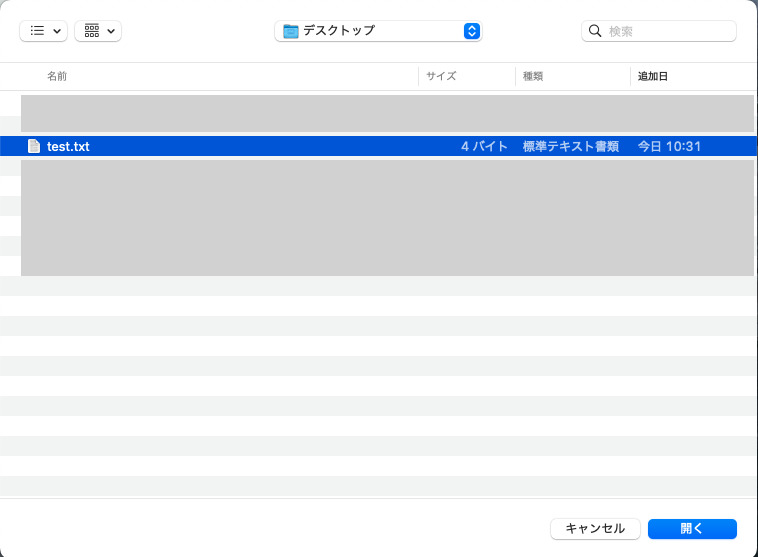The width and height of the screenshot is (758, 557).
Task: Expand the grouping options chevron
Action: coord(110,31)
